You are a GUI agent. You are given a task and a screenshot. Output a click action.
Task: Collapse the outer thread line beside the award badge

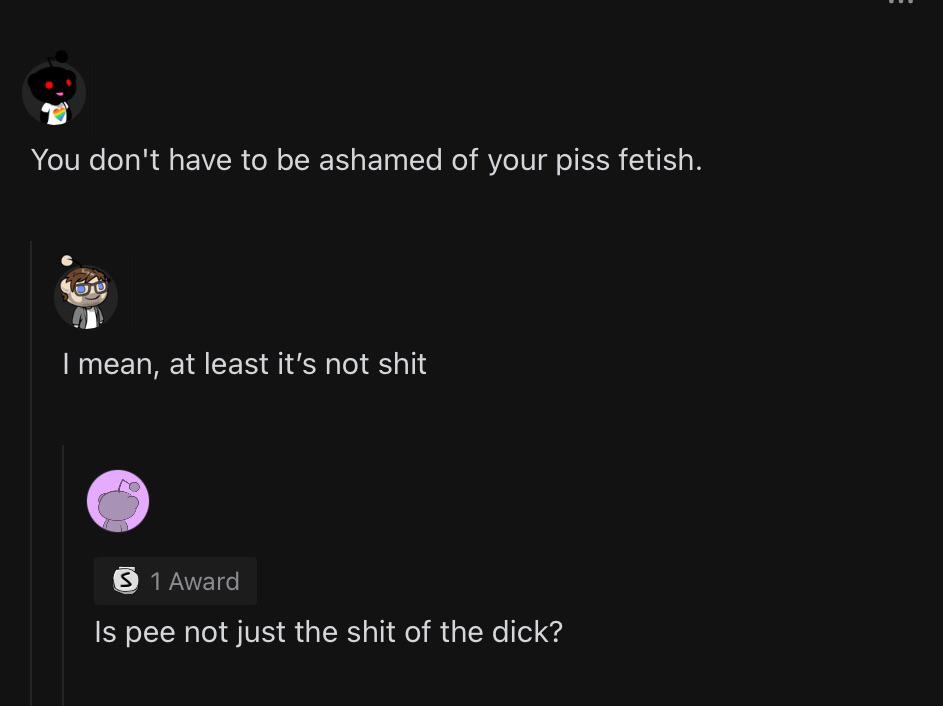pos(31,580)
